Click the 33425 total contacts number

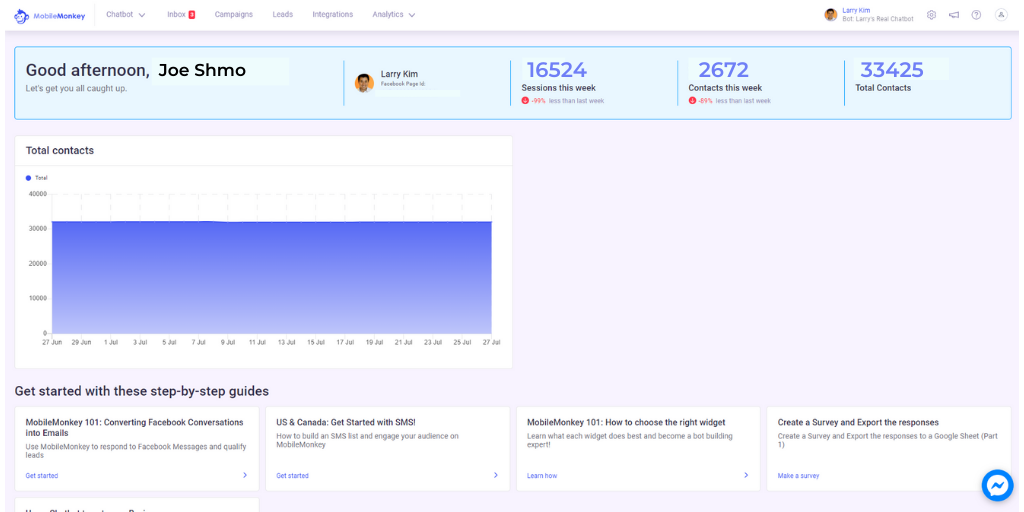[x=892, y=69]
